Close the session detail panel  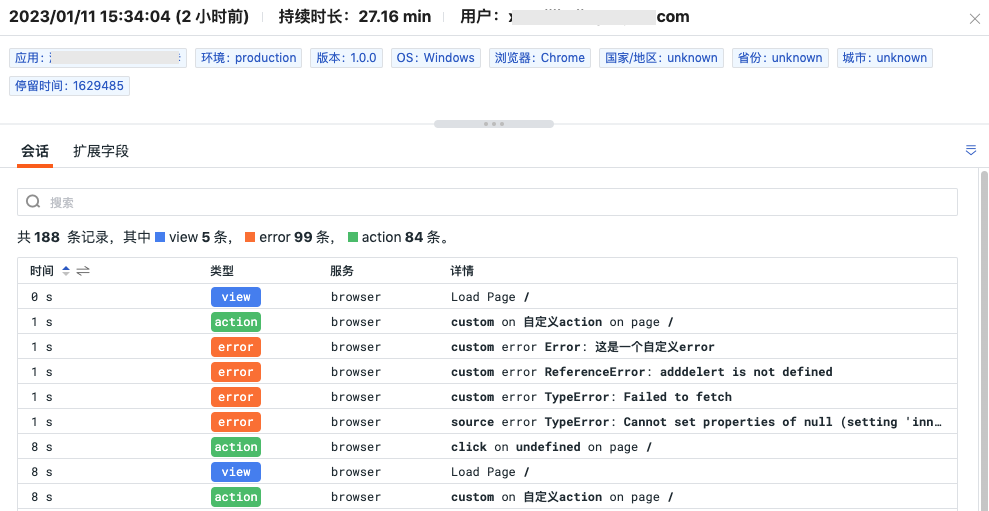pyautogui.click(x=974, y=19)
